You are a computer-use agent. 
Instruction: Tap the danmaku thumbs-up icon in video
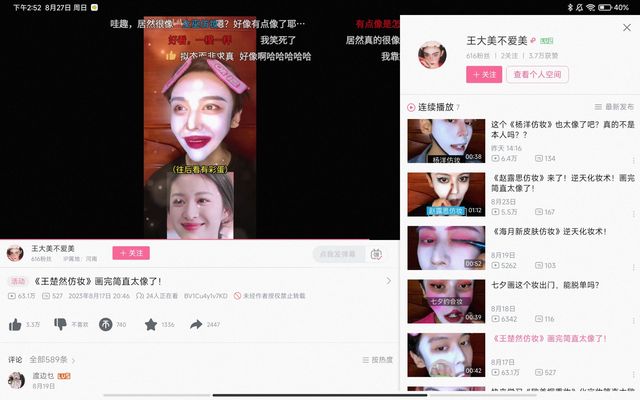pyautogui.click(x=171, y=56)
